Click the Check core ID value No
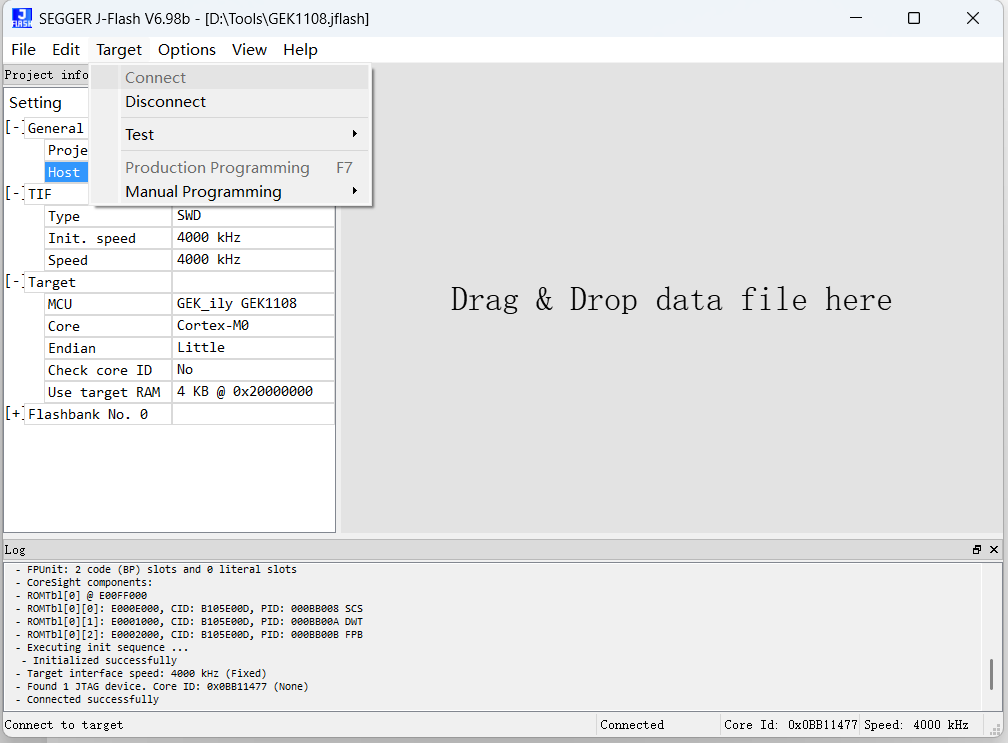This screenshot has width=1008, height=743. pyautogui.click(x=253, y=370)
